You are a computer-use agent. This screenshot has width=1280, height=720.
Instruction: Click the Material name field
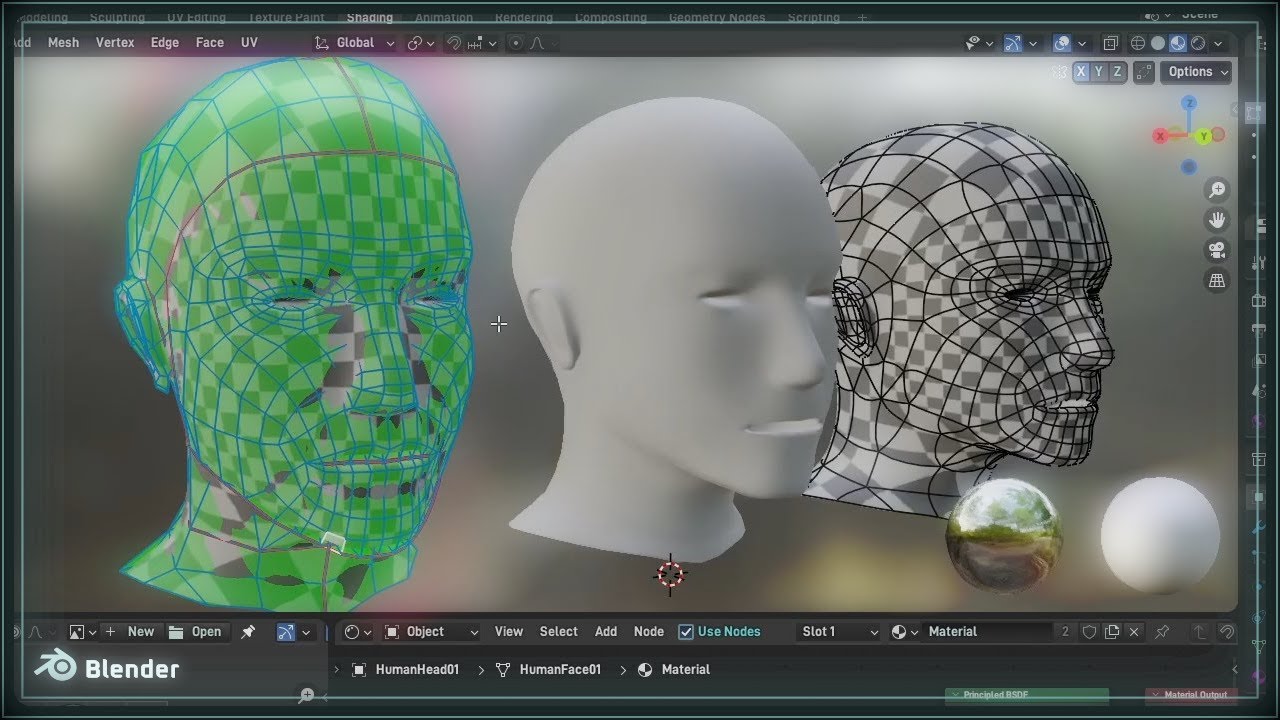click(x=987, y=632)
